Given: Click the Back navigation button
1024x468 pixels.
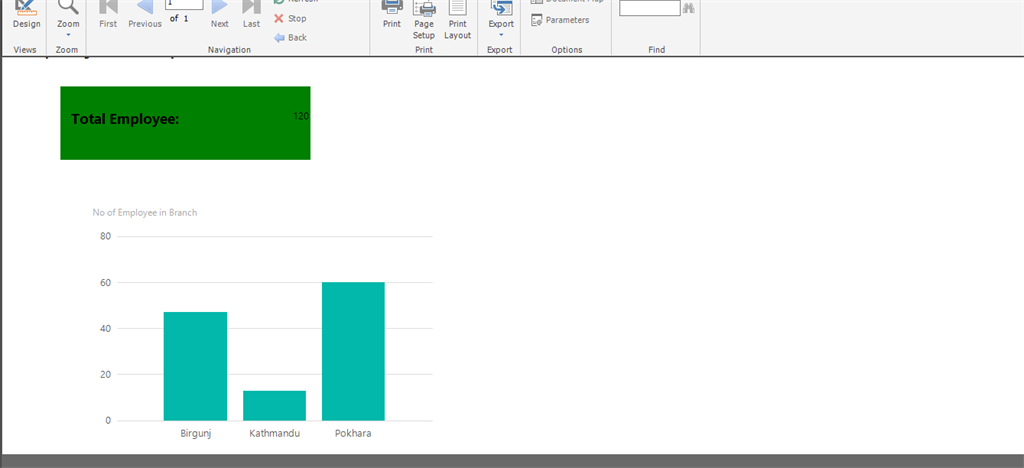Looking at the screenshot, I should [x=291, y=37].
